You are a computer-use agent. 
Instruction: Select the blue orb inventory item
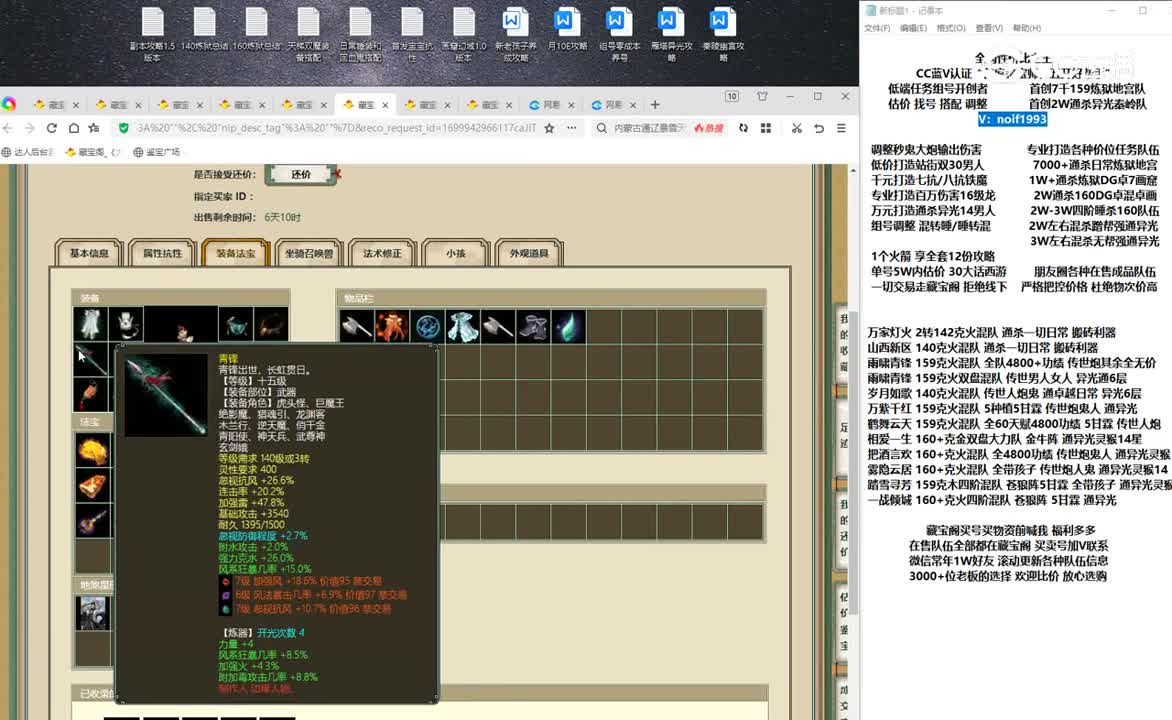pos(427,327)
